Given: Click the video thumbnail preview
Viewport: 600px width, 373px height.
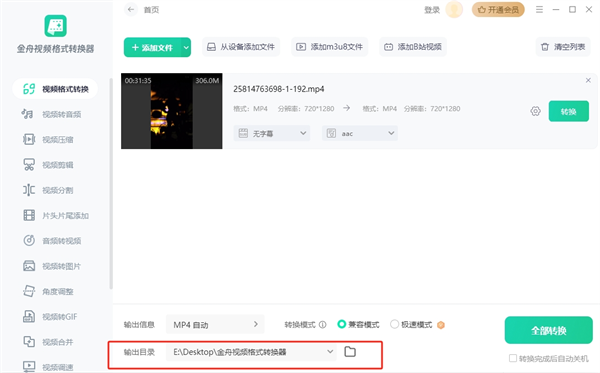Looking at the screenshot, I should [x=171, y=111].
